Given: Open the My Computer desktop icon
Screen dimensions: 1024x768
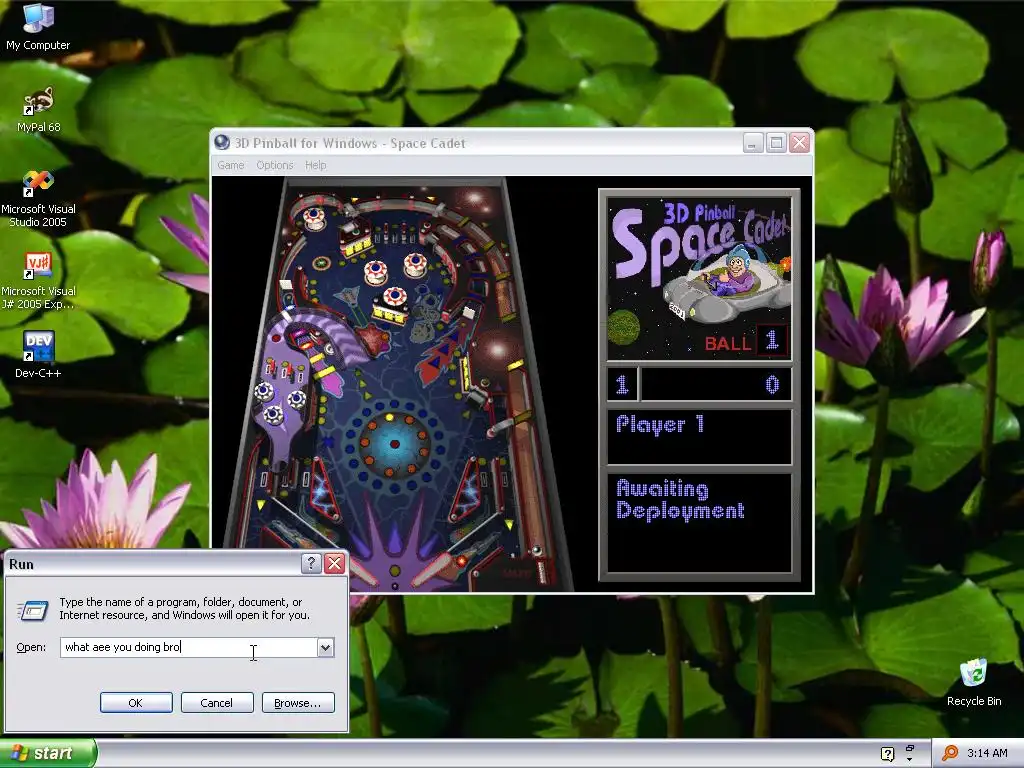Looking at the screenshot, I should [x=38, y=27].
